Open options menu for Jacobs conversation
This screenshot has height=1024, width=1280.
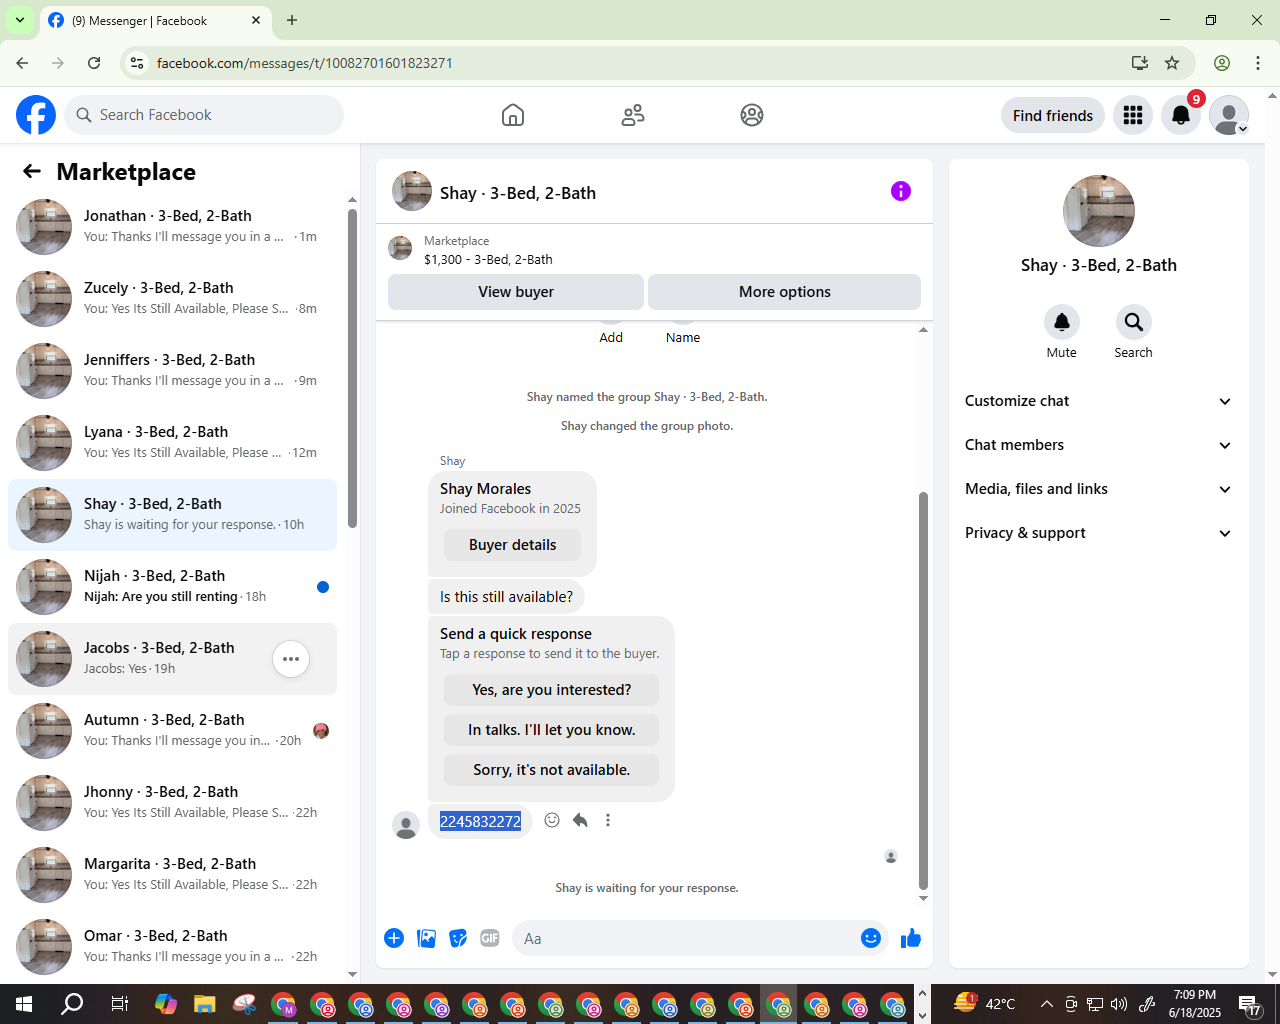pyautogui.click(x=291, y=659)
